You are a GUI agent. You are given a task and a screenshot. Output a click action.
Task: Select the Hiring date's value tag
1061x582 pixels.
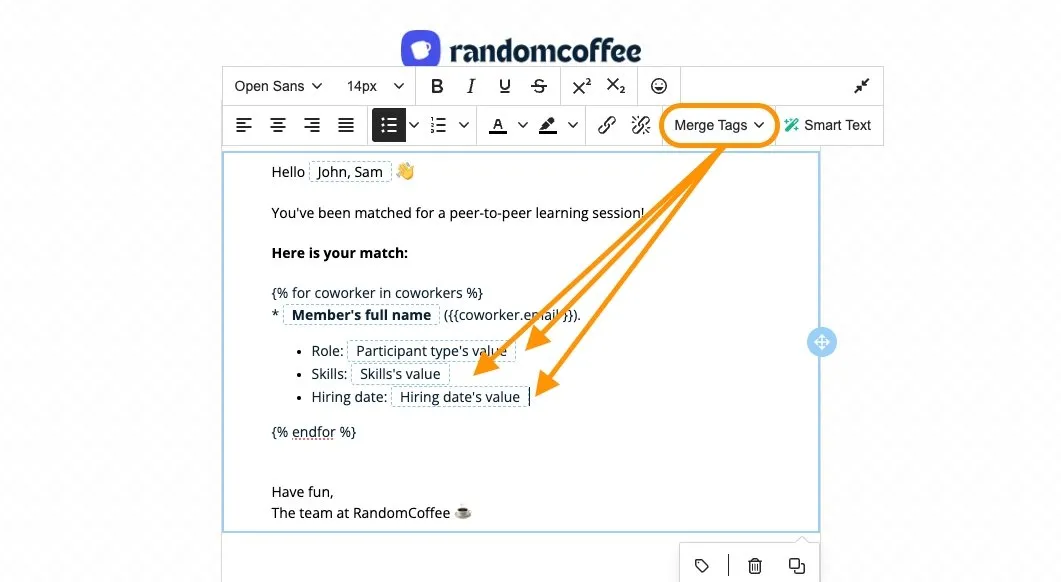[x=459, y=397]
